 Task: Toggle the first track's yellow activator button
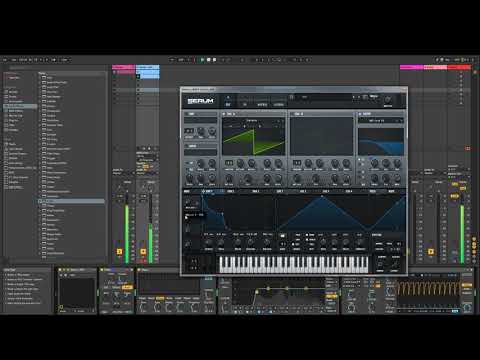coord(119,252)
